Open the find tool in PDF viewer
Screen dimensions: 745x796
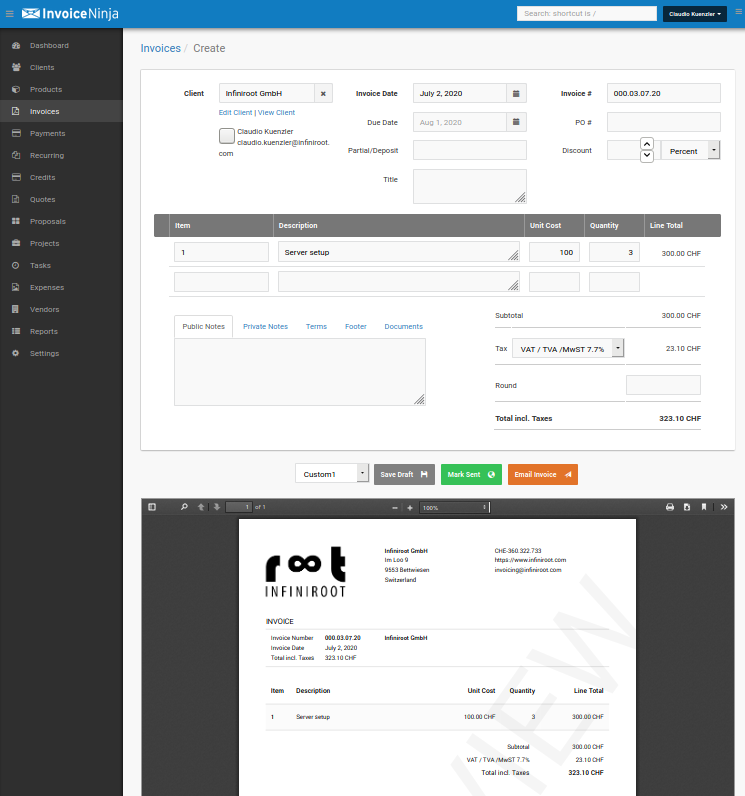[x=184, y=507]
